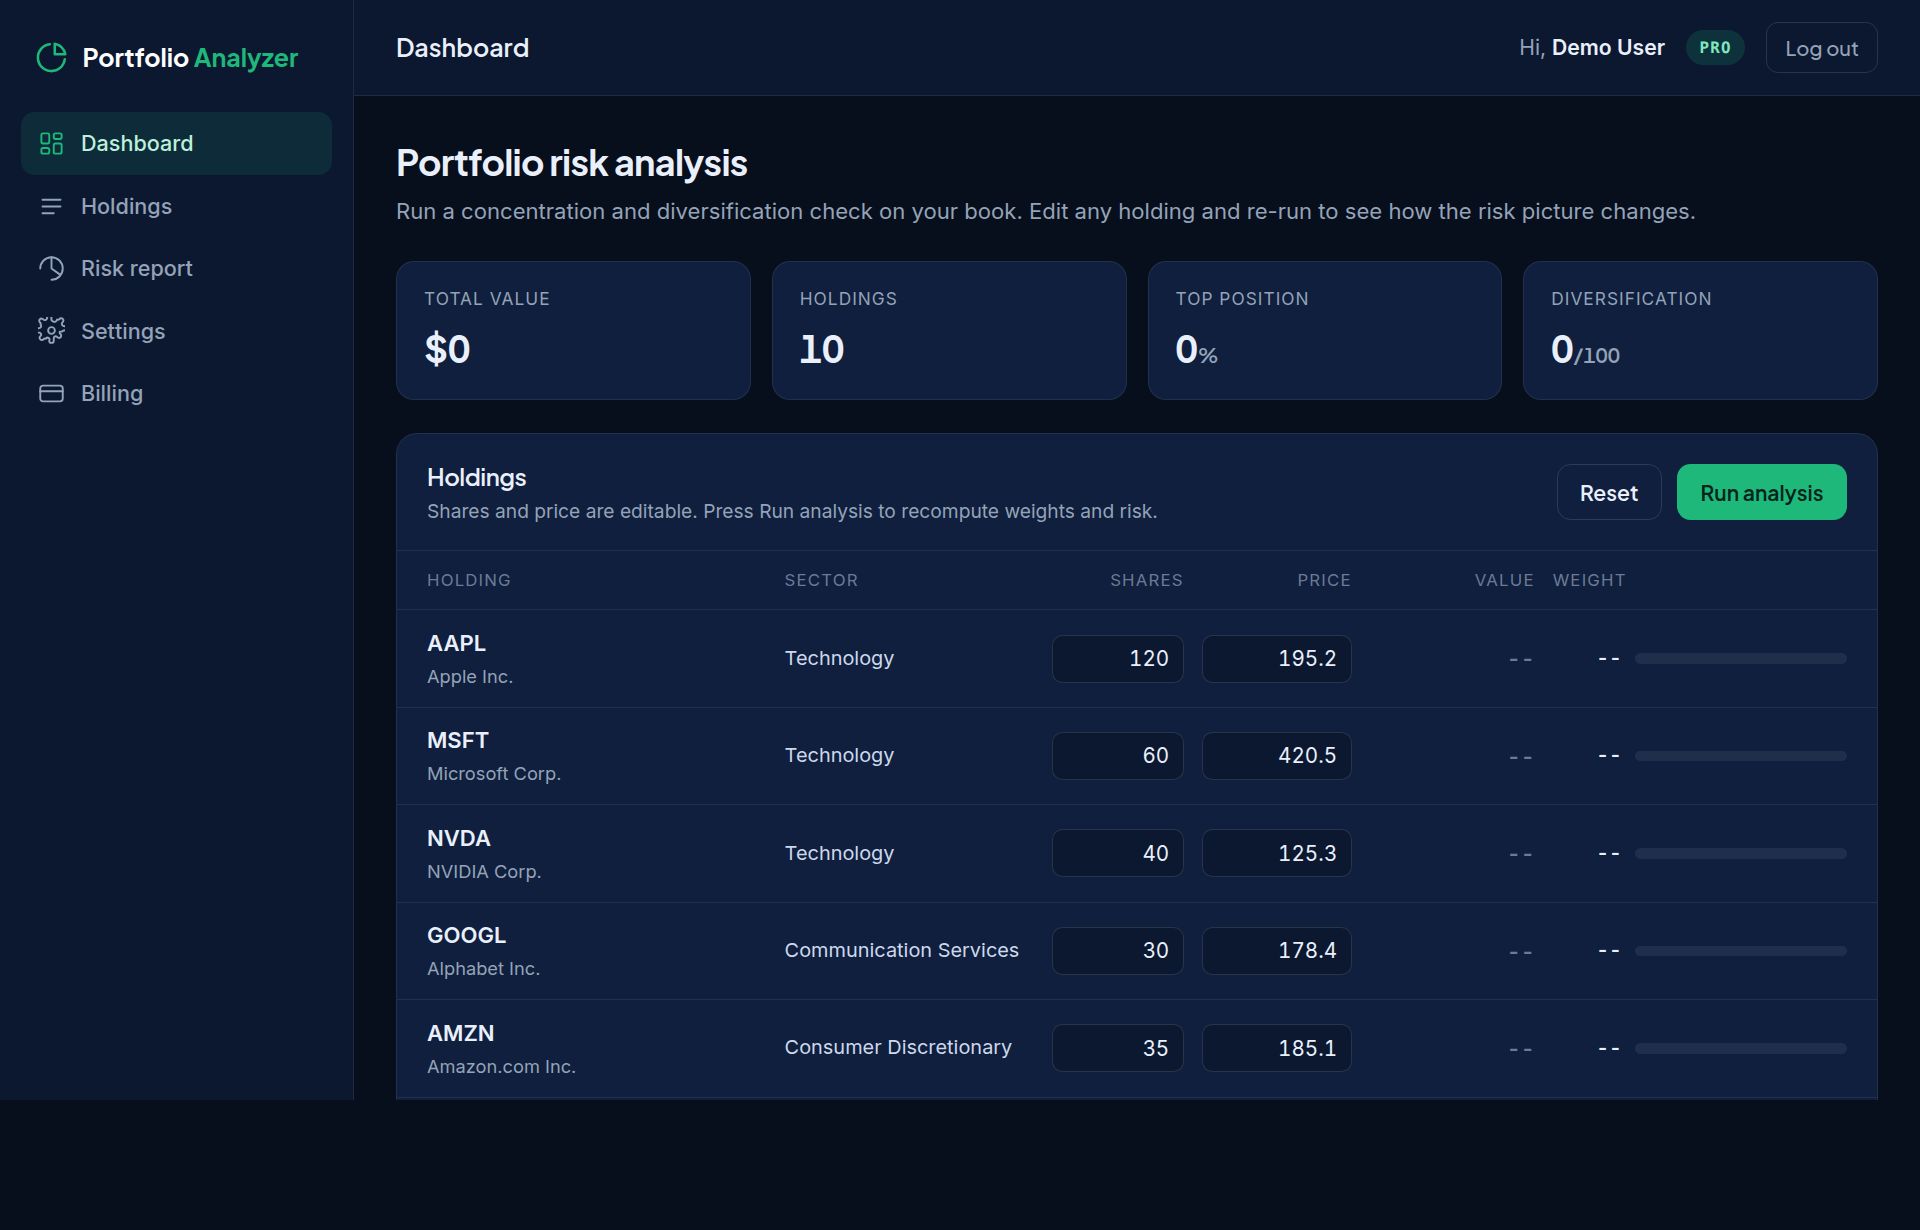Click the PRICE column header
This screenshot has height=1230, width=1920.
1324,580
